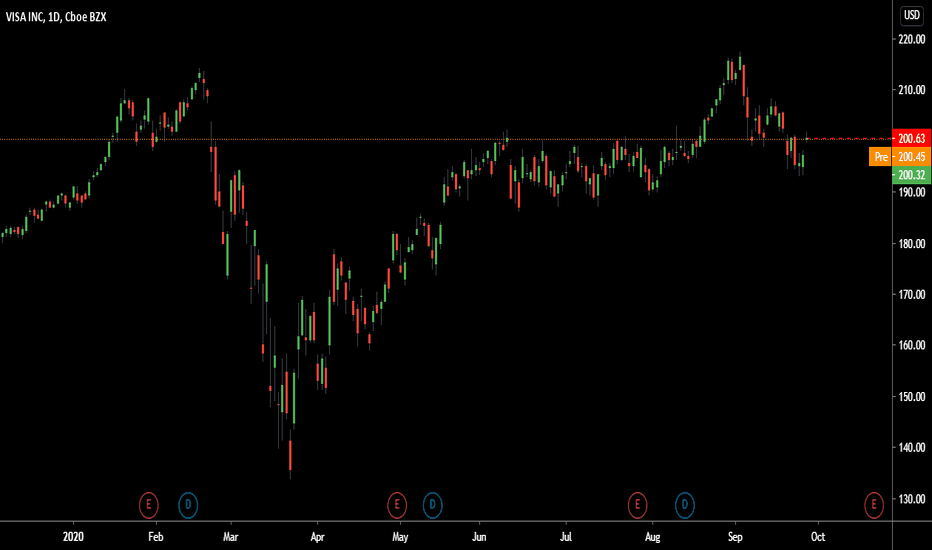Click the 150.00 price axis label
Image resolution: width=932 pixels, height=550 pixels.
pos(912,397)
